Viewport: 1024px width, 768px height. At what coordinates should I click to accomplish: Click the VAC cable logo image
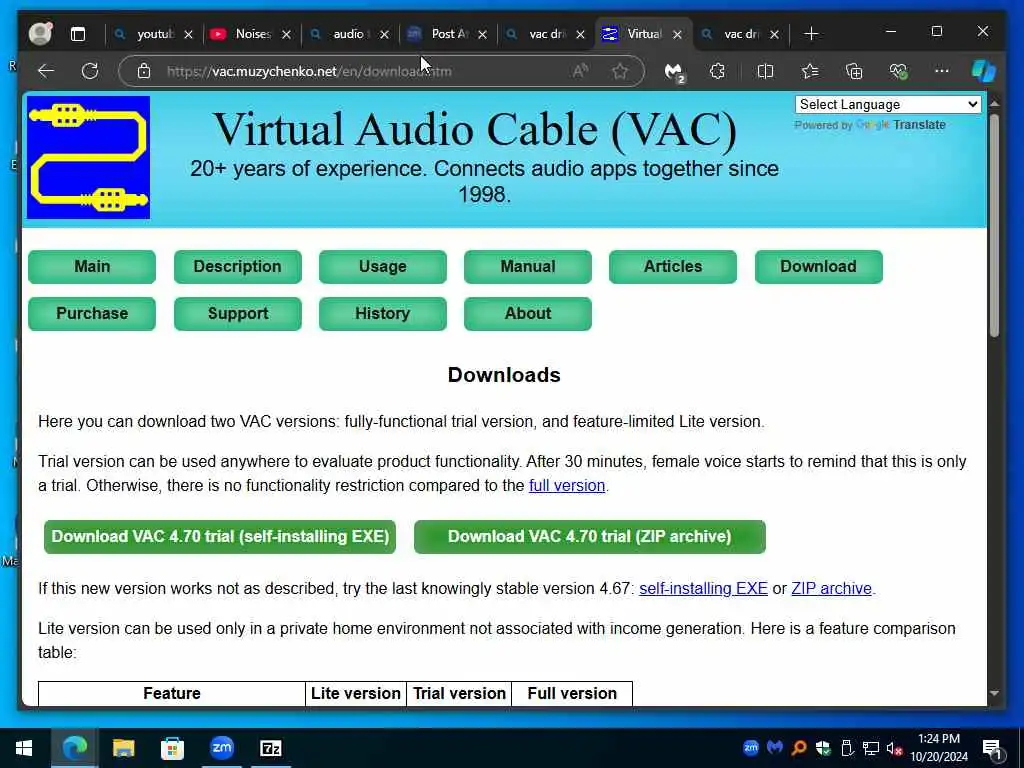(x=88, y=157)
